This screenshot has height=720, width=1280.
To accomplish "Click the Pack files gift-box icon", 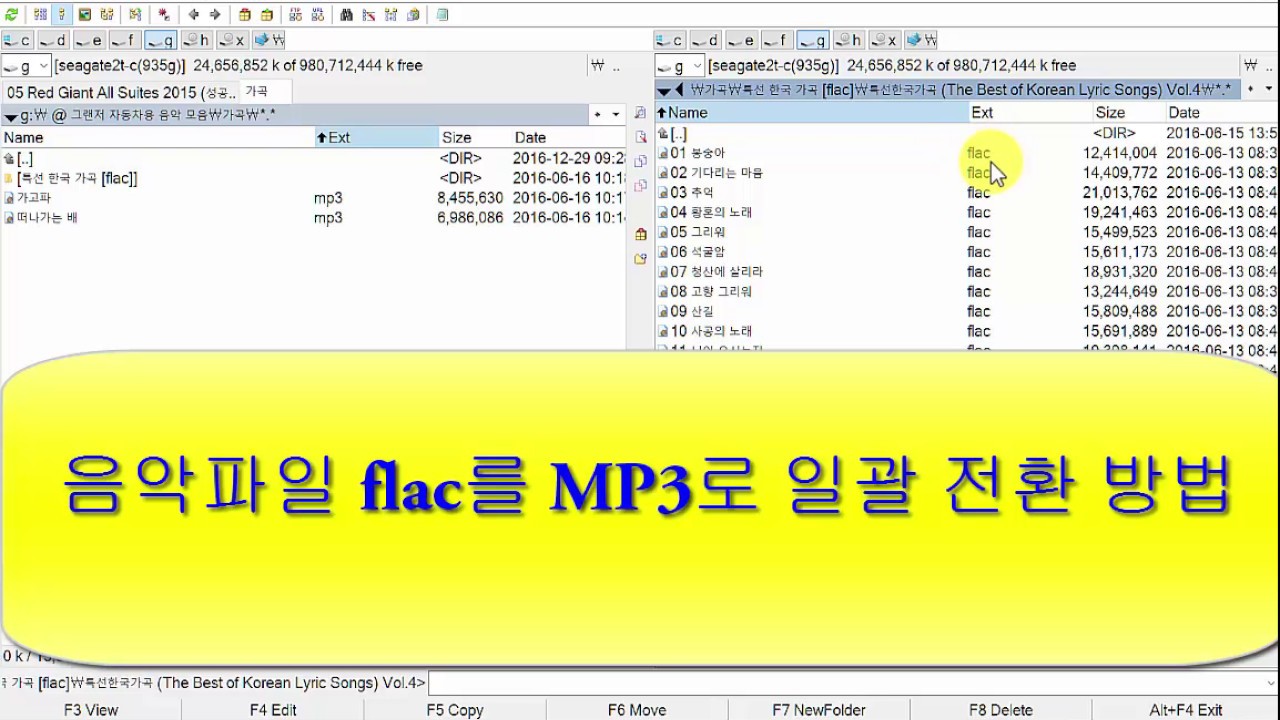I will click(245, 15).
